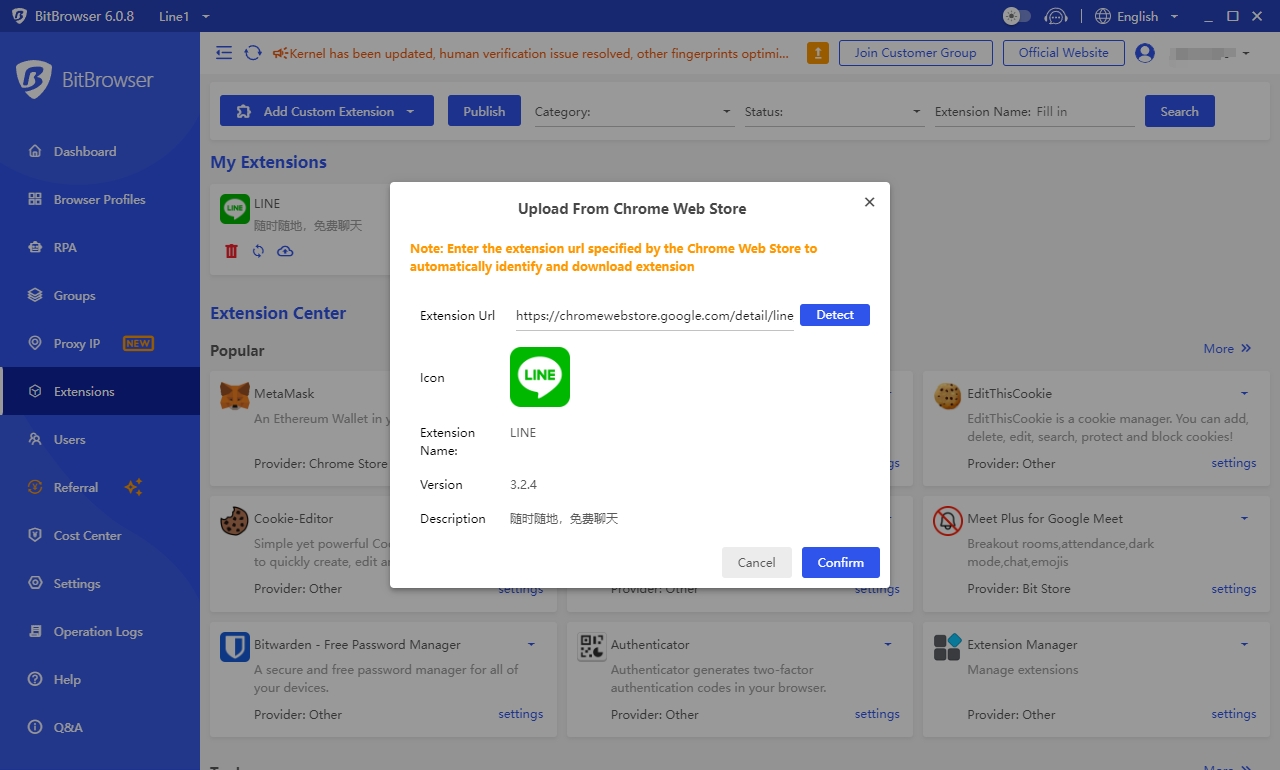The width and height of the screenshot is (1280, 770).
Task: Open Proxy IP in the sidebar
Action: (100, 343)
